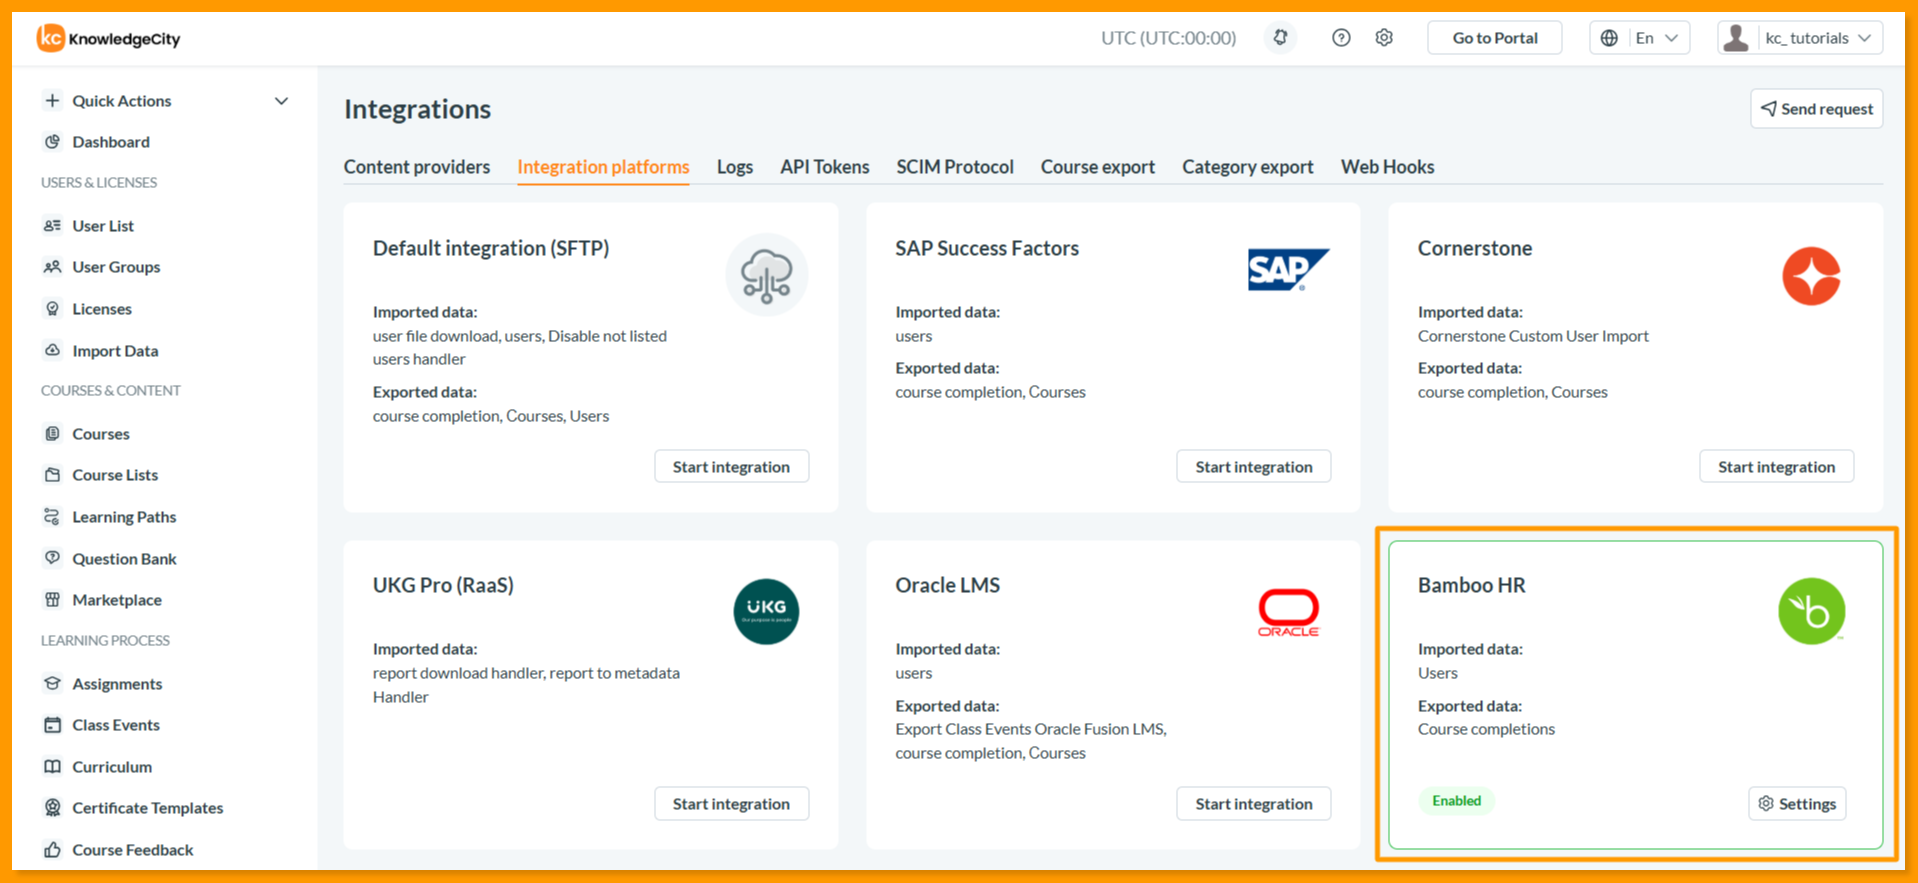Switch to the Content providers tab
1918x883 pixels.
pos(417,167)
